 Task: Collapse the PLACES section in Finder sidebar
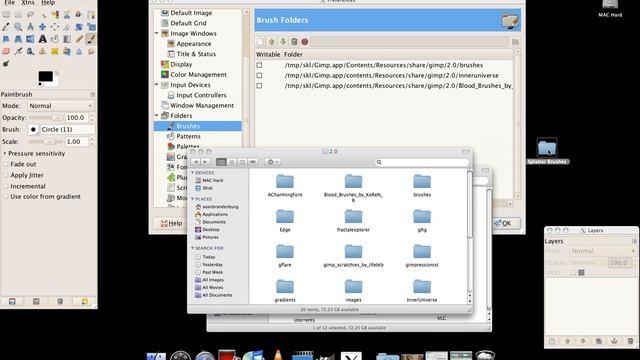pos(193,199)
